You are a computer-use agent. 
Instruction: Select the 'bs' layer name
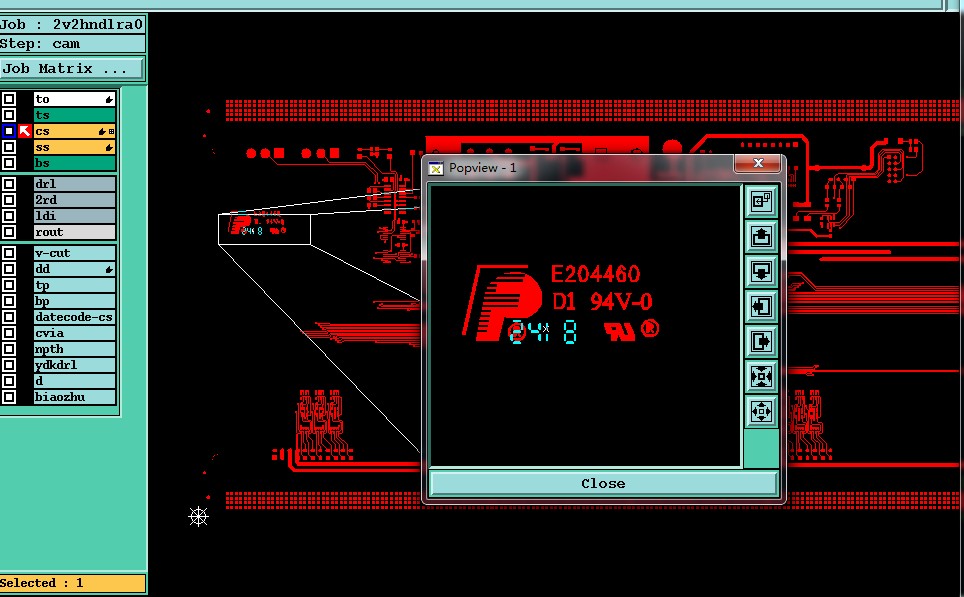[74, 163]
